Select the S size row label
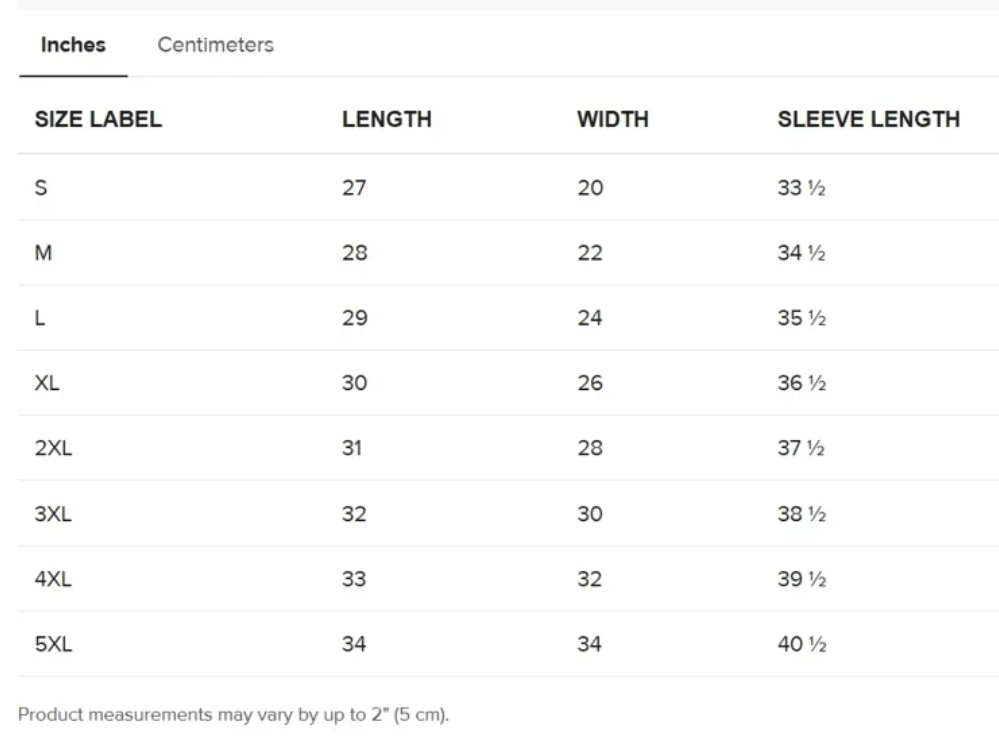 pos(41,187)
